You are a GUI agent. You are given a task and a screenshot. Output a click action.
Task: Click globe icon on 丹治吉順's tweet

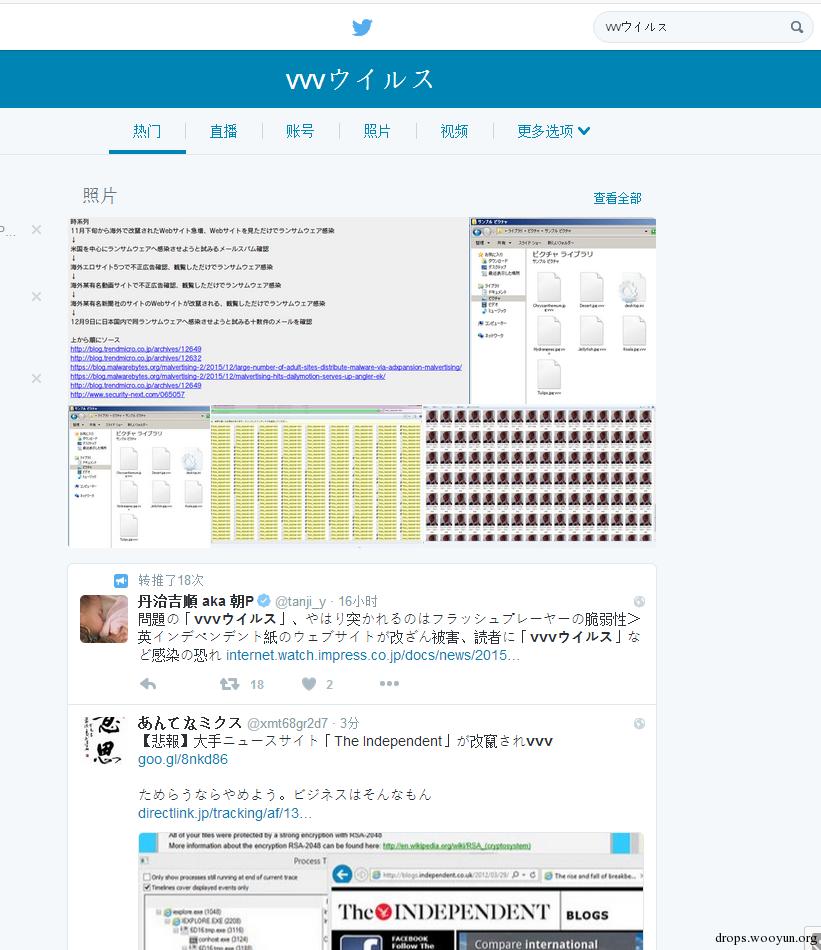(639, 602)
